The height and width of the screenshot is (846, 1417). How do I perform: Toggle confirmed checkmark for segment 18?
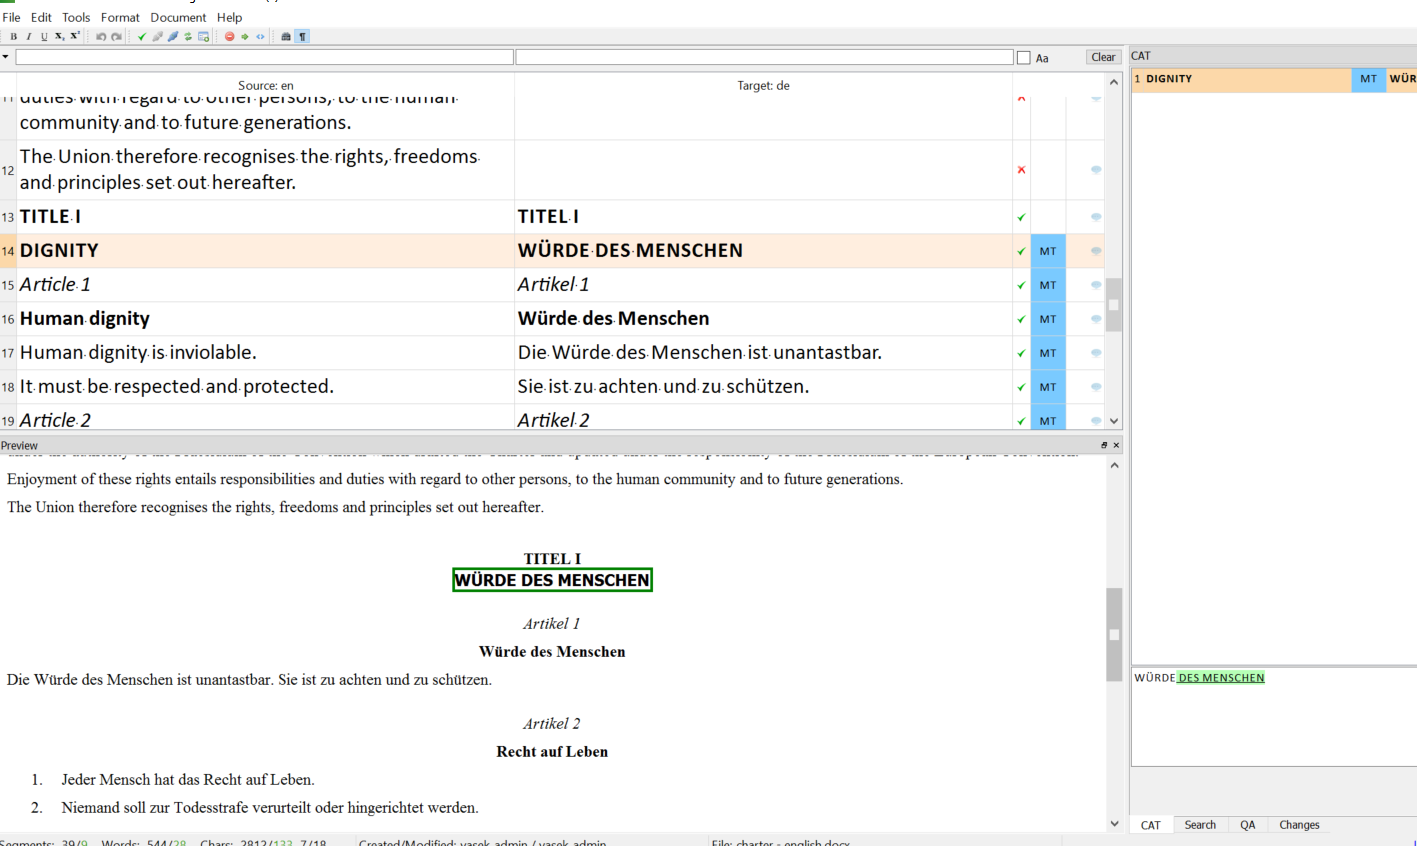(x=1021, y=387)
